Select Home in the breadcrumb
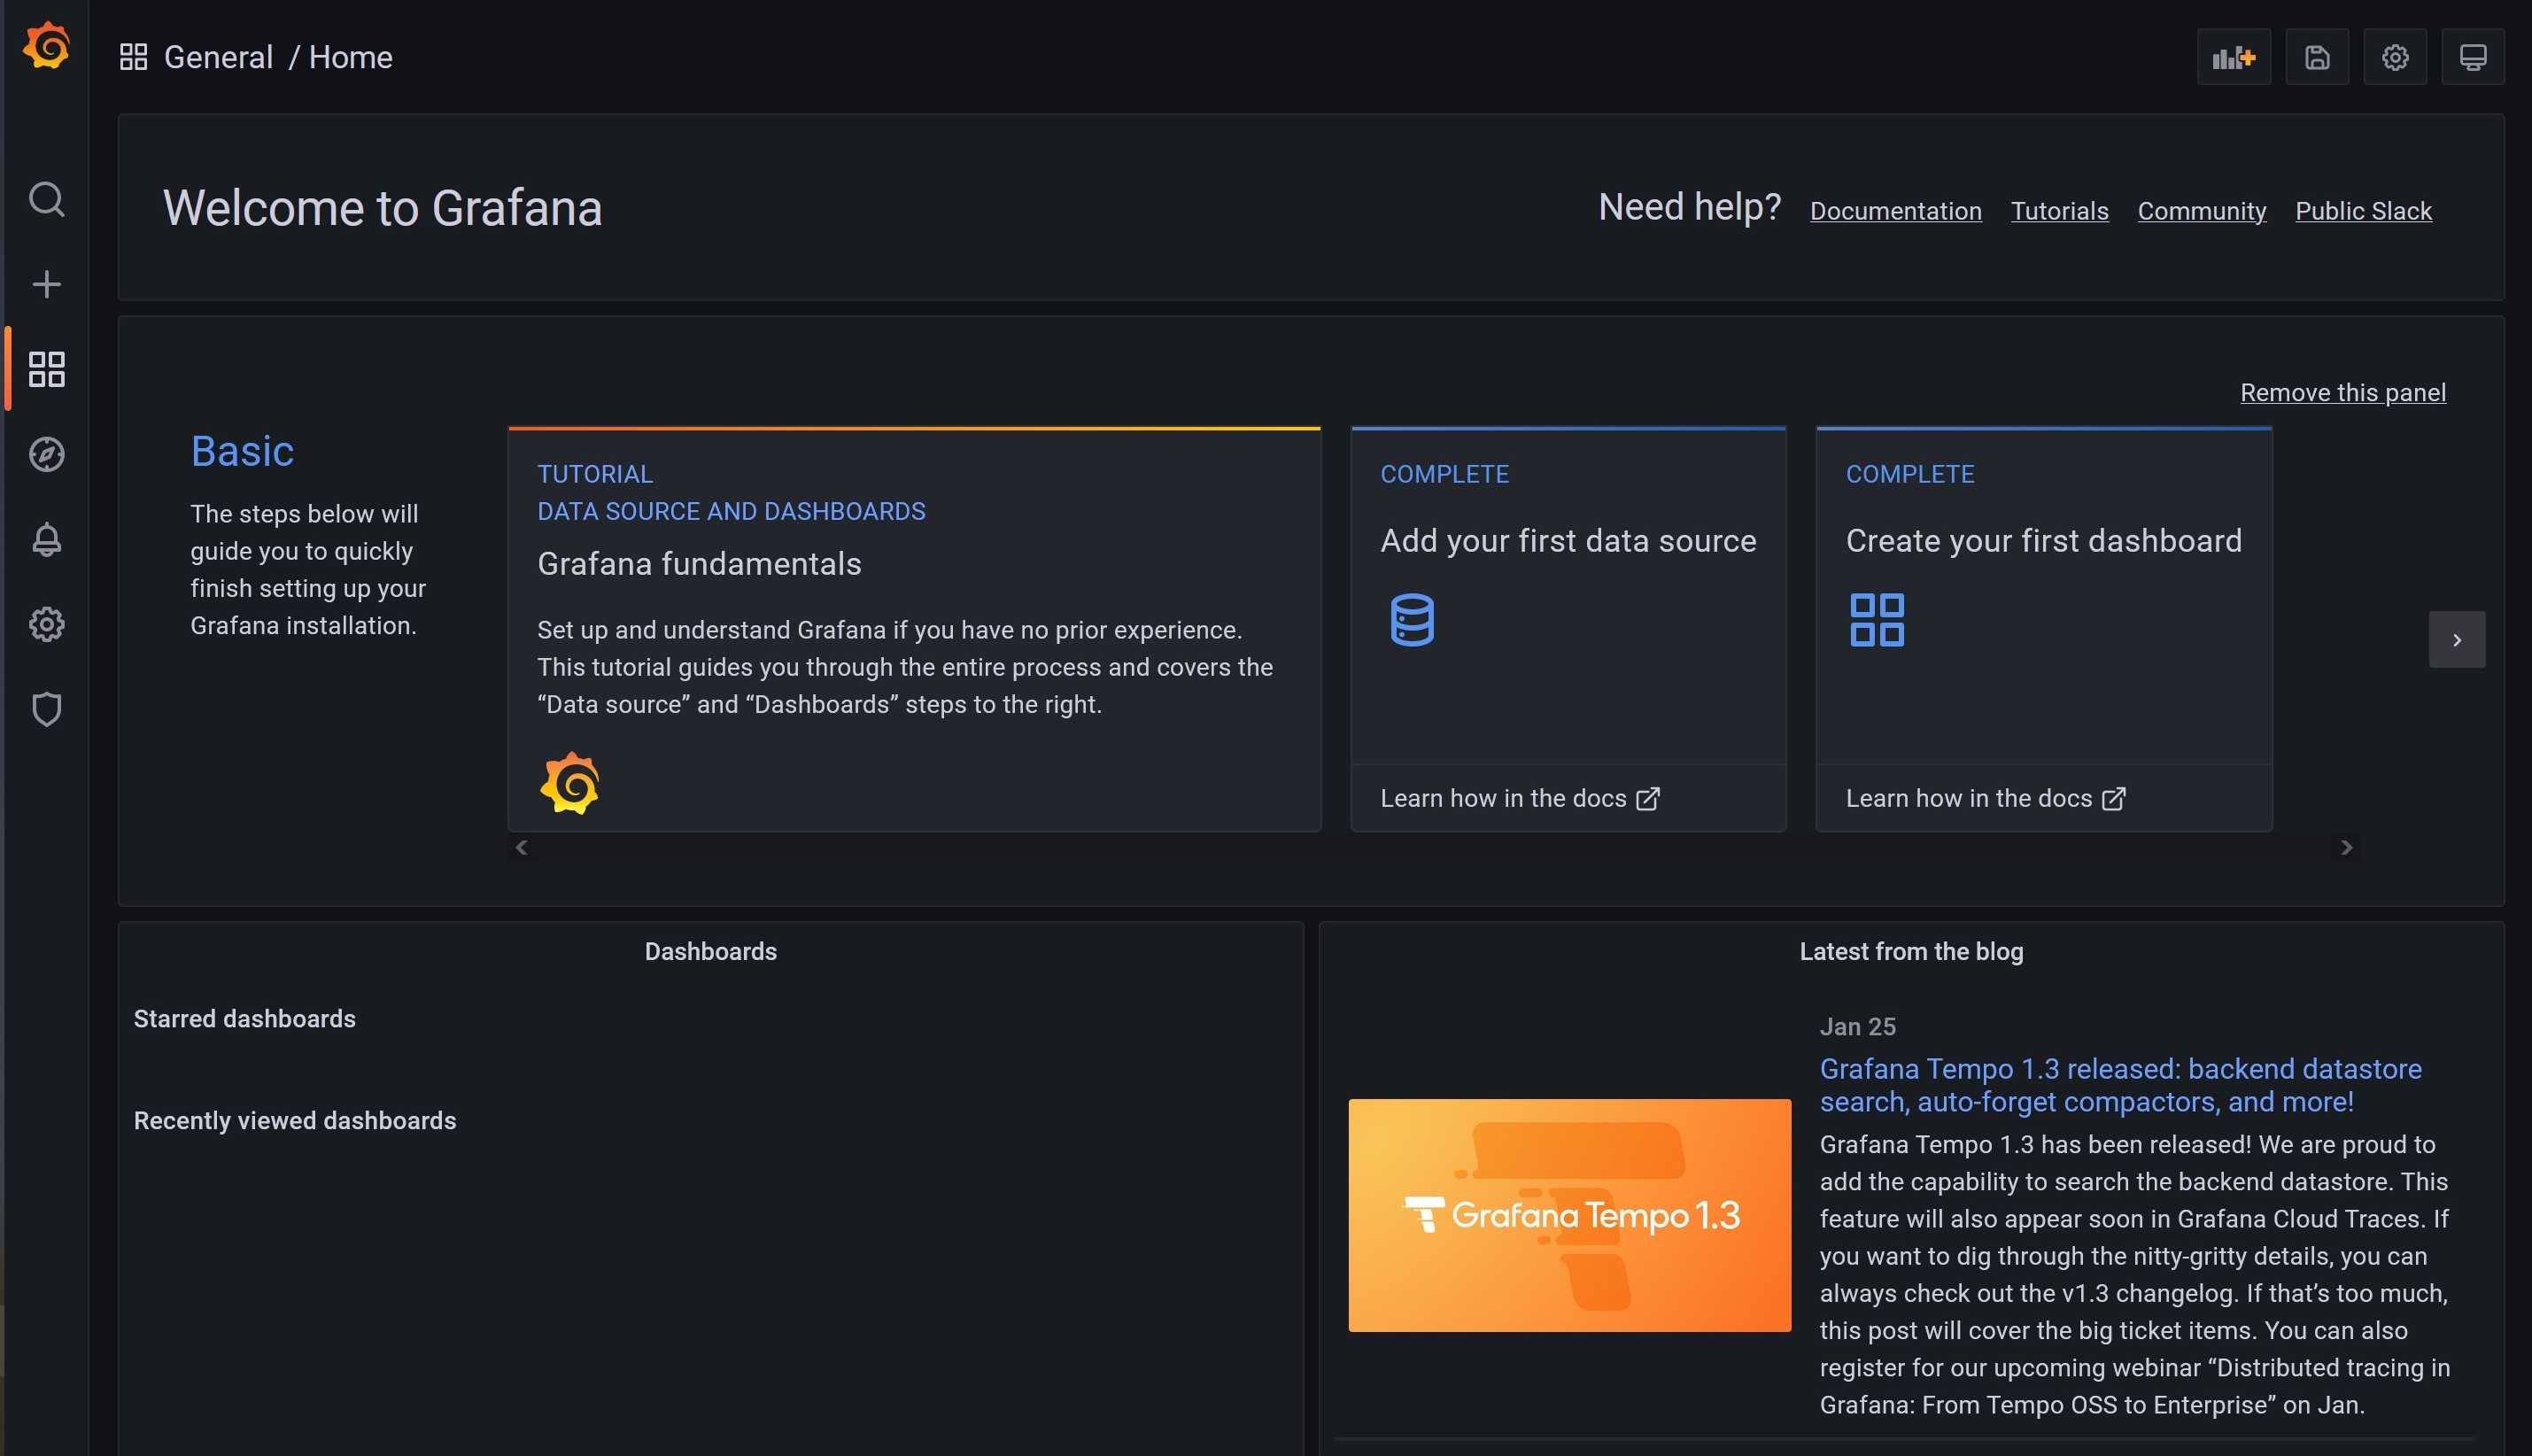Screen dimensions: 2532x1456 point(351,57)
